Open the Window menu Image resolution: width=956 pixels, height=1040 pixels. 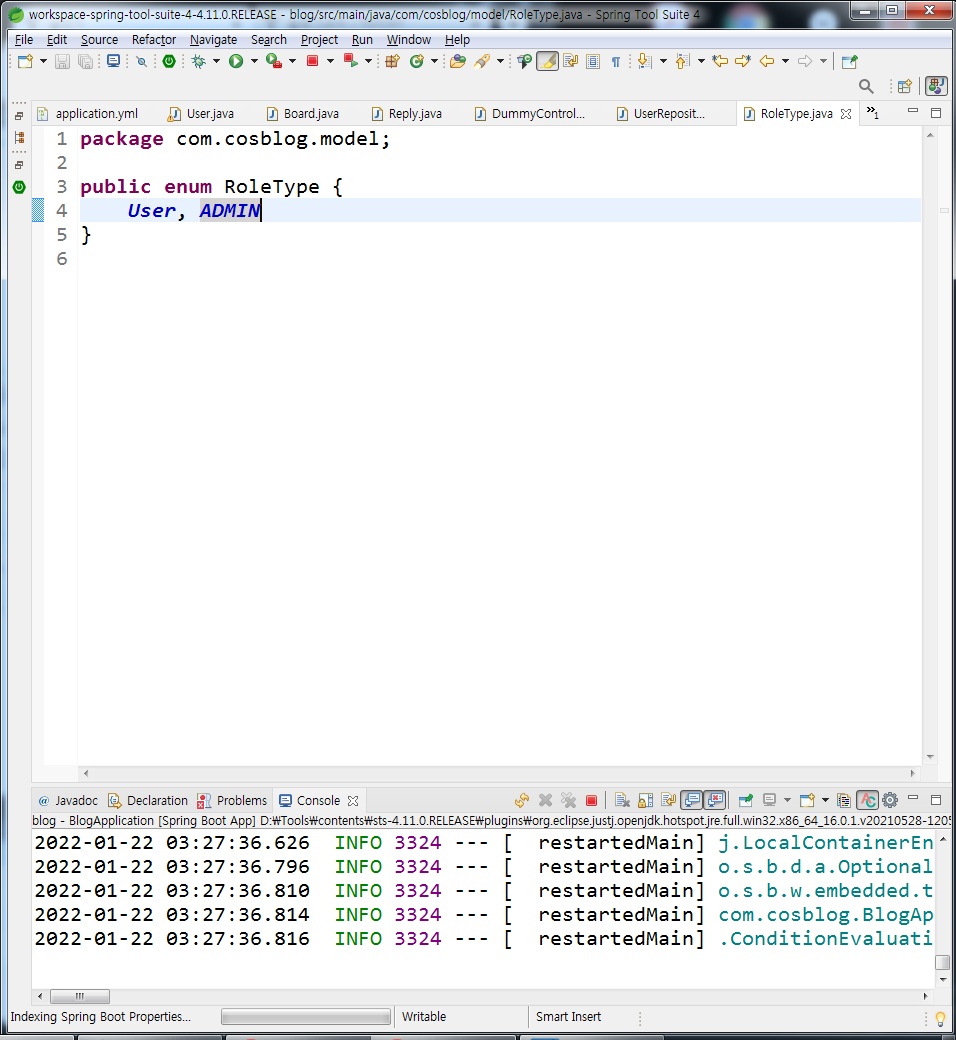[409, 40]
